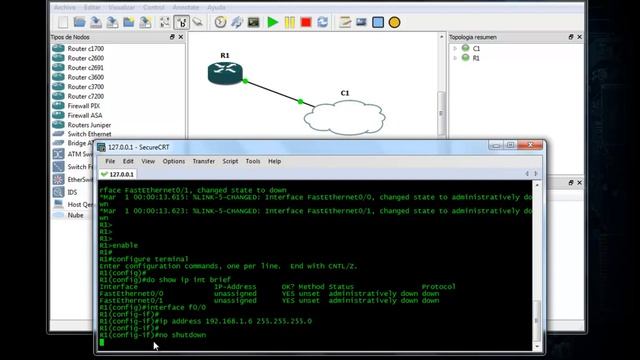This screenshot has width=640, height=360.
Task: Click SecureCRT terminal scrollbar down arrow
Action: point(537,347)
